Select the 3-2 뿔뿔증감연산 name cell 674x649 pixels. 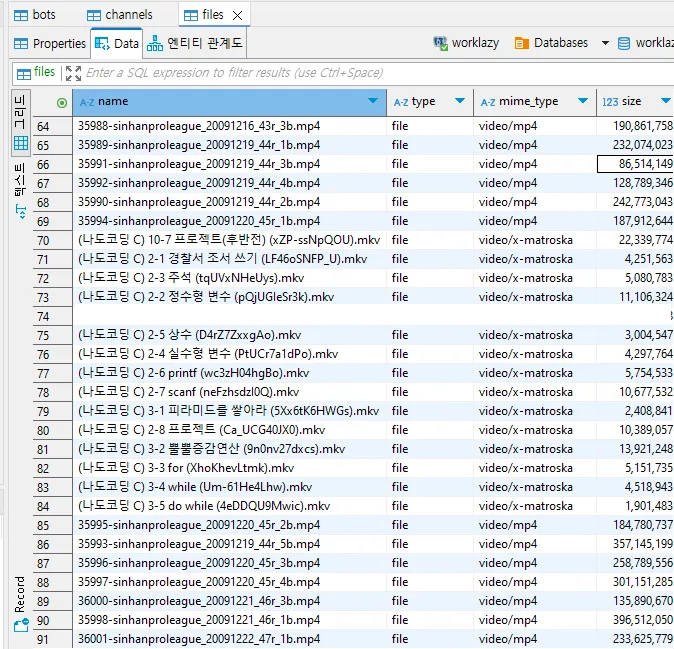[230, 449]
